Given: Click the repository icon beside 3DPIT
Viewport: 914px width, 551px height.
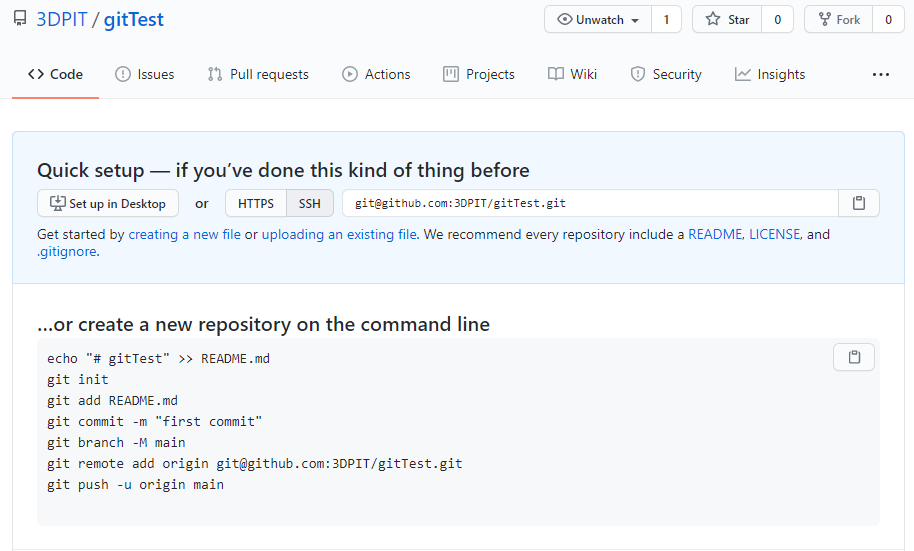Looking at the screenshot, I should click(x=20, y=19).
